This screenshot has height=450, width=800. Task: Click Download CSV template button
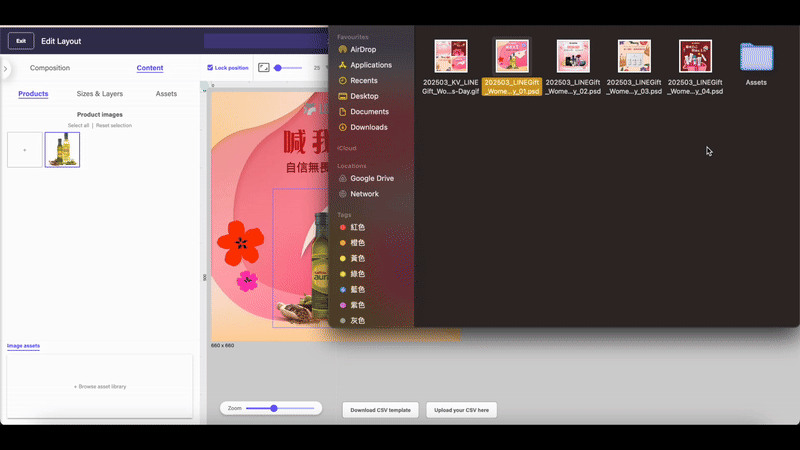[x=381, y=410]
